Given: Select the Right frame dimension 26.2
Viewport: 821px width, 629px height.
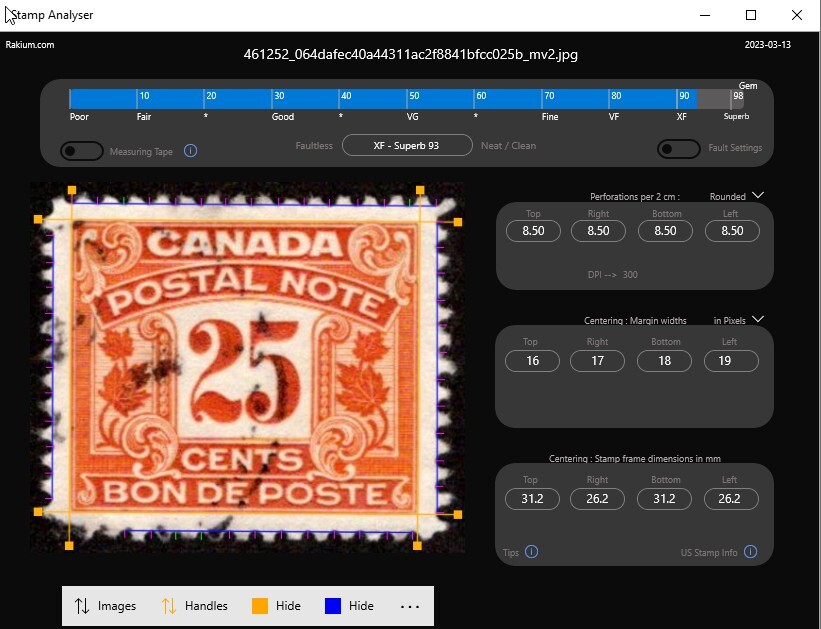Looking at the screenshot, I should (597, 499).
